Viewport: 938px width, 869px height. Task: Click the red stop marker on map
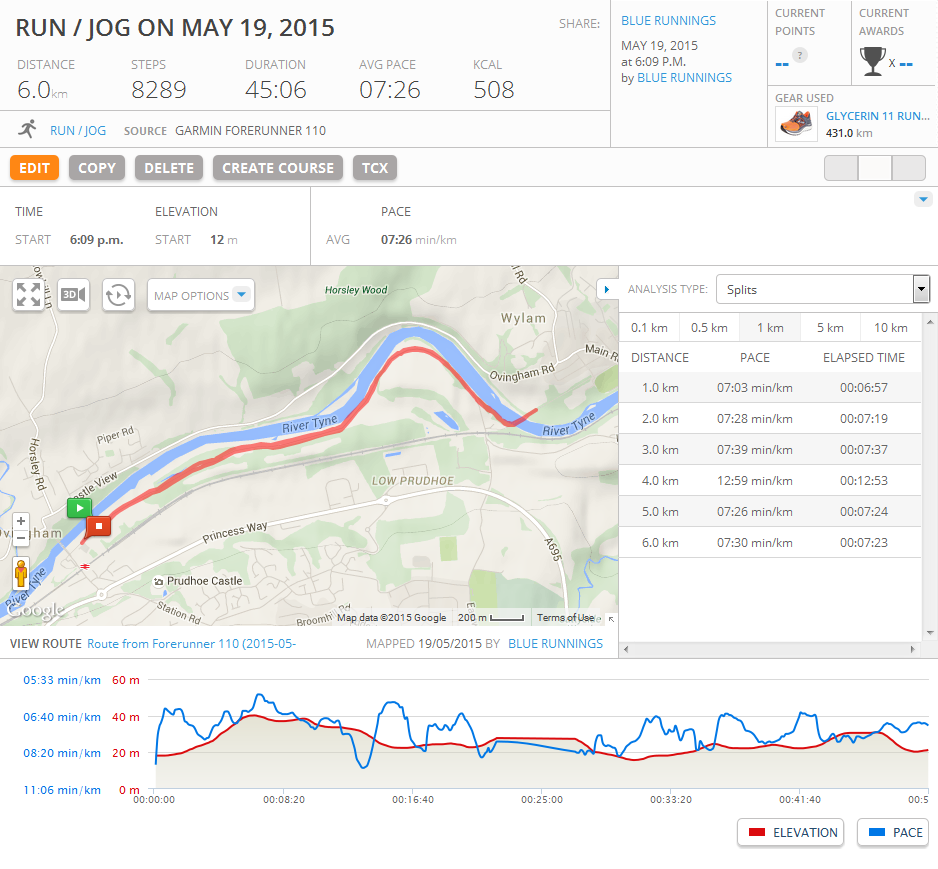pyautogui.click(x=98, y=525)
